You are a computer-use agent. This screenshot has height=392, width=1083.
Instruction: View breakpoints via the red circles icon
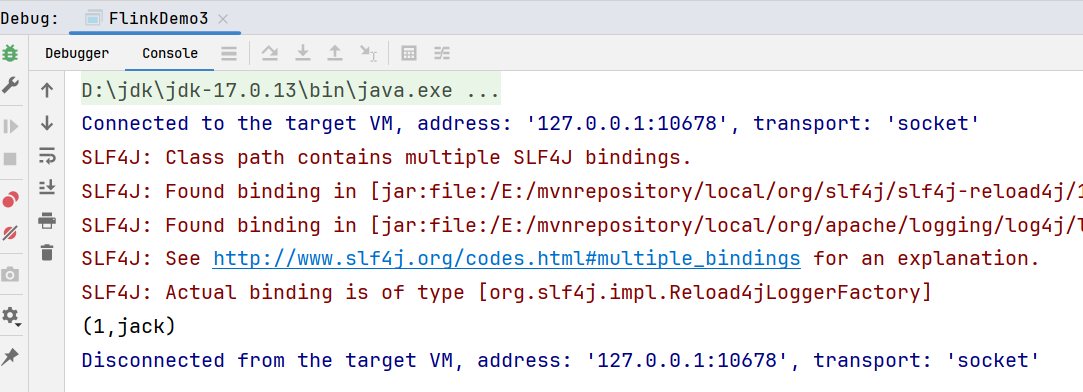click(10, 200)
